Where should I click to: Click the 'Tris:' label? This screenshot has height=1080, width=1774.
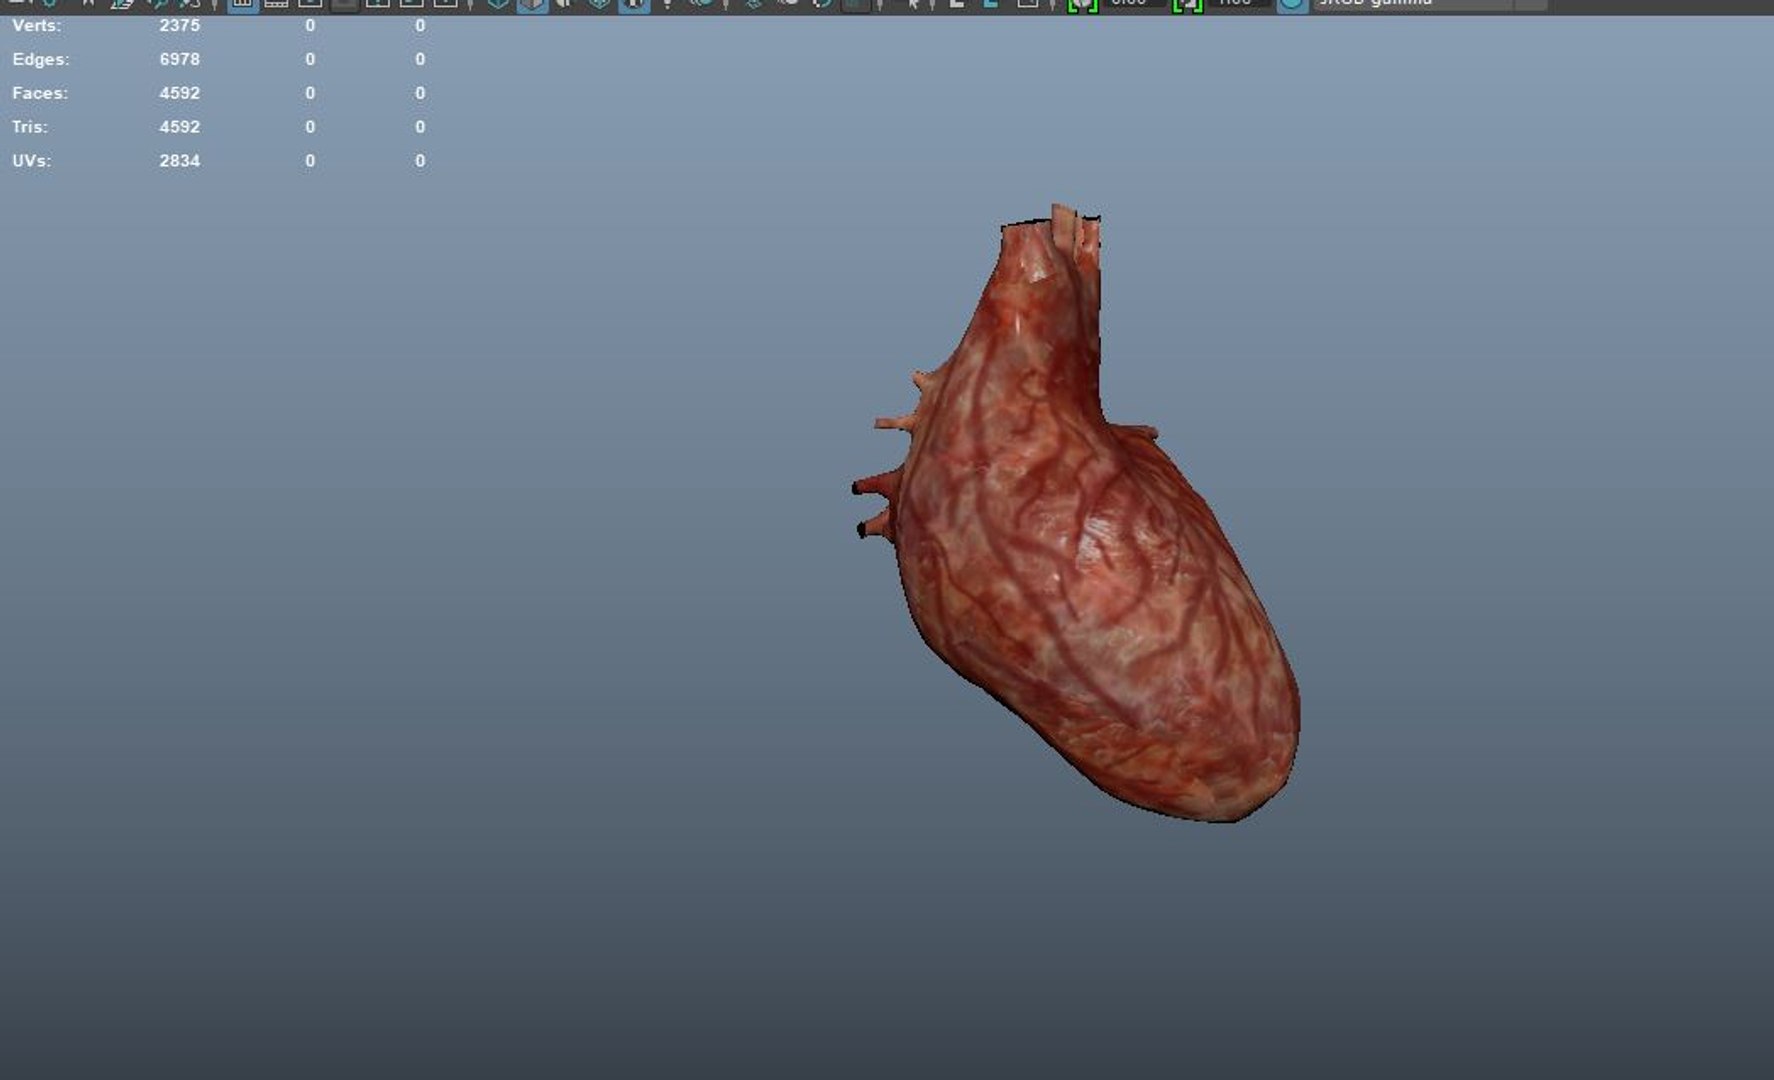(x=30, y=127)
